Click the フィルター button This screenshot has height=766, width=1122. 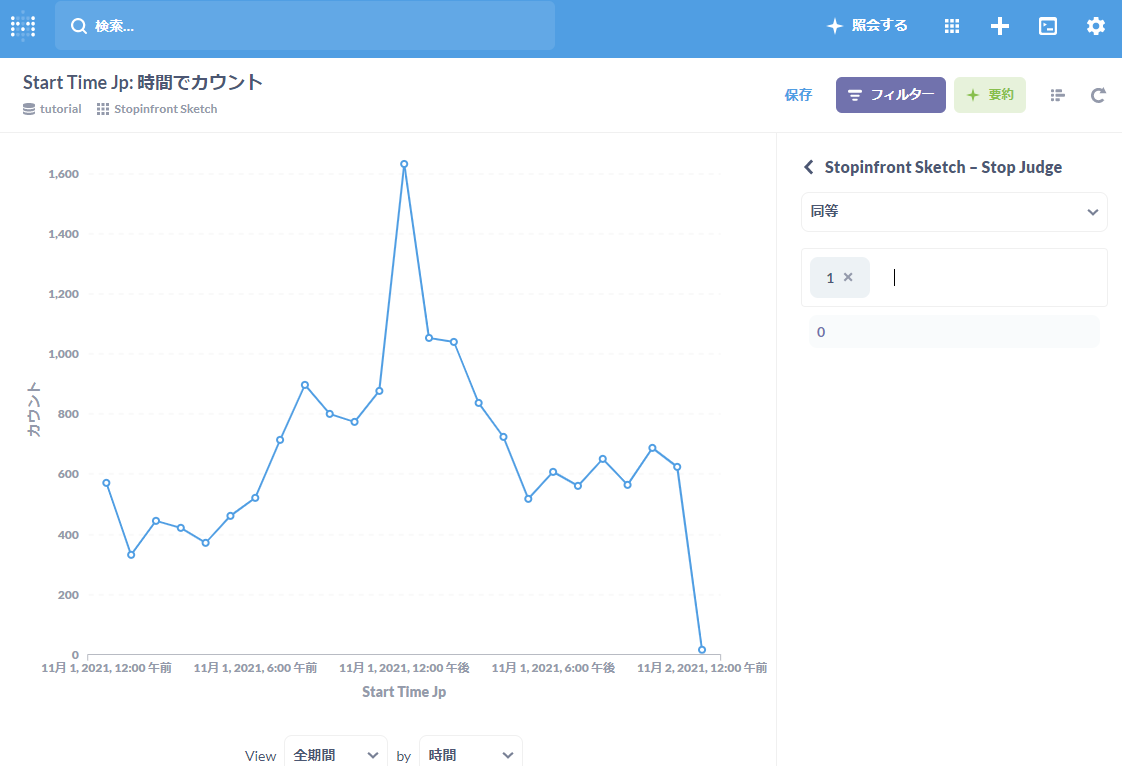tap(890, 95)
